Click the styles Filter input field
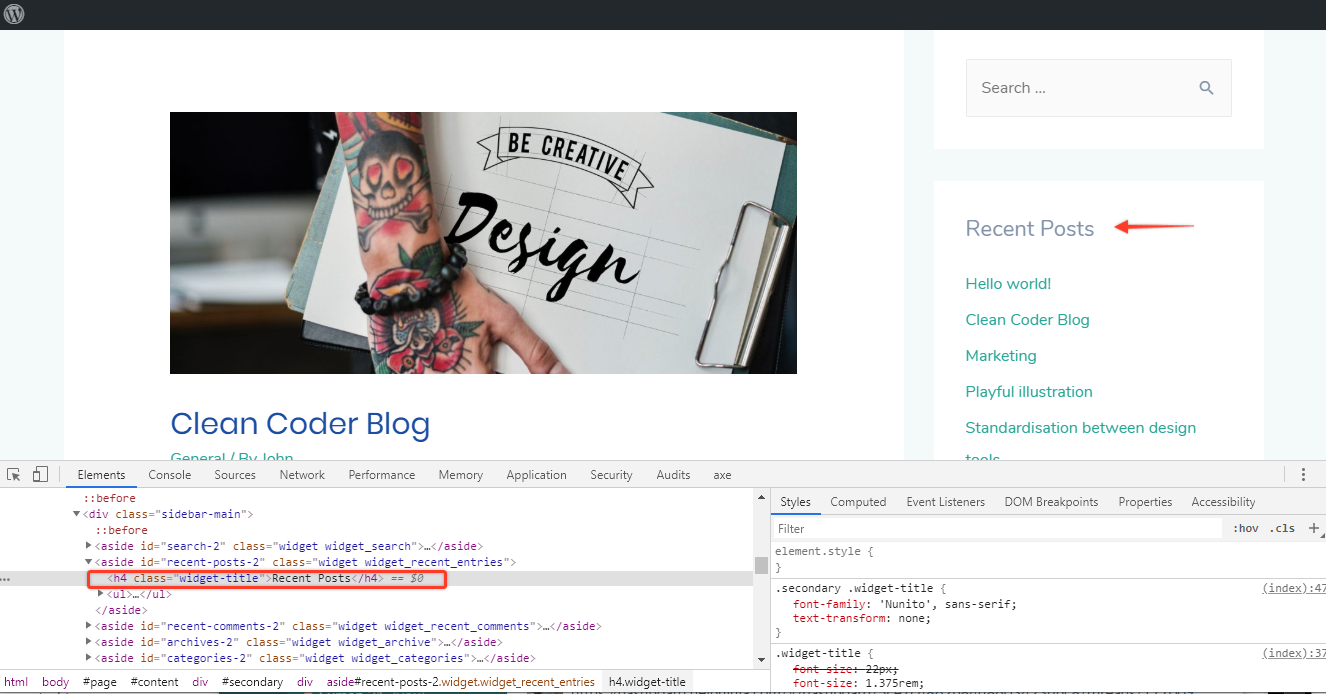Screen dimensions: 1326x694 pos(998,528)
